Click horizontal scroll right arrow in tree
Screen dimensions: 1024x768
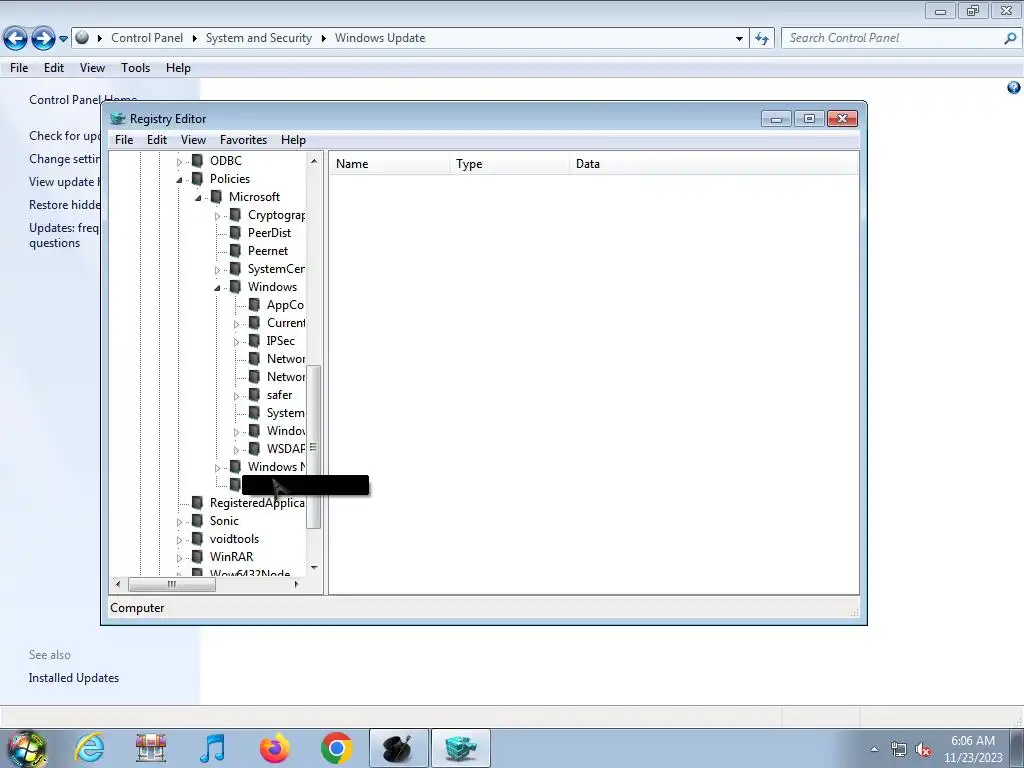click(x=296, y=584)
